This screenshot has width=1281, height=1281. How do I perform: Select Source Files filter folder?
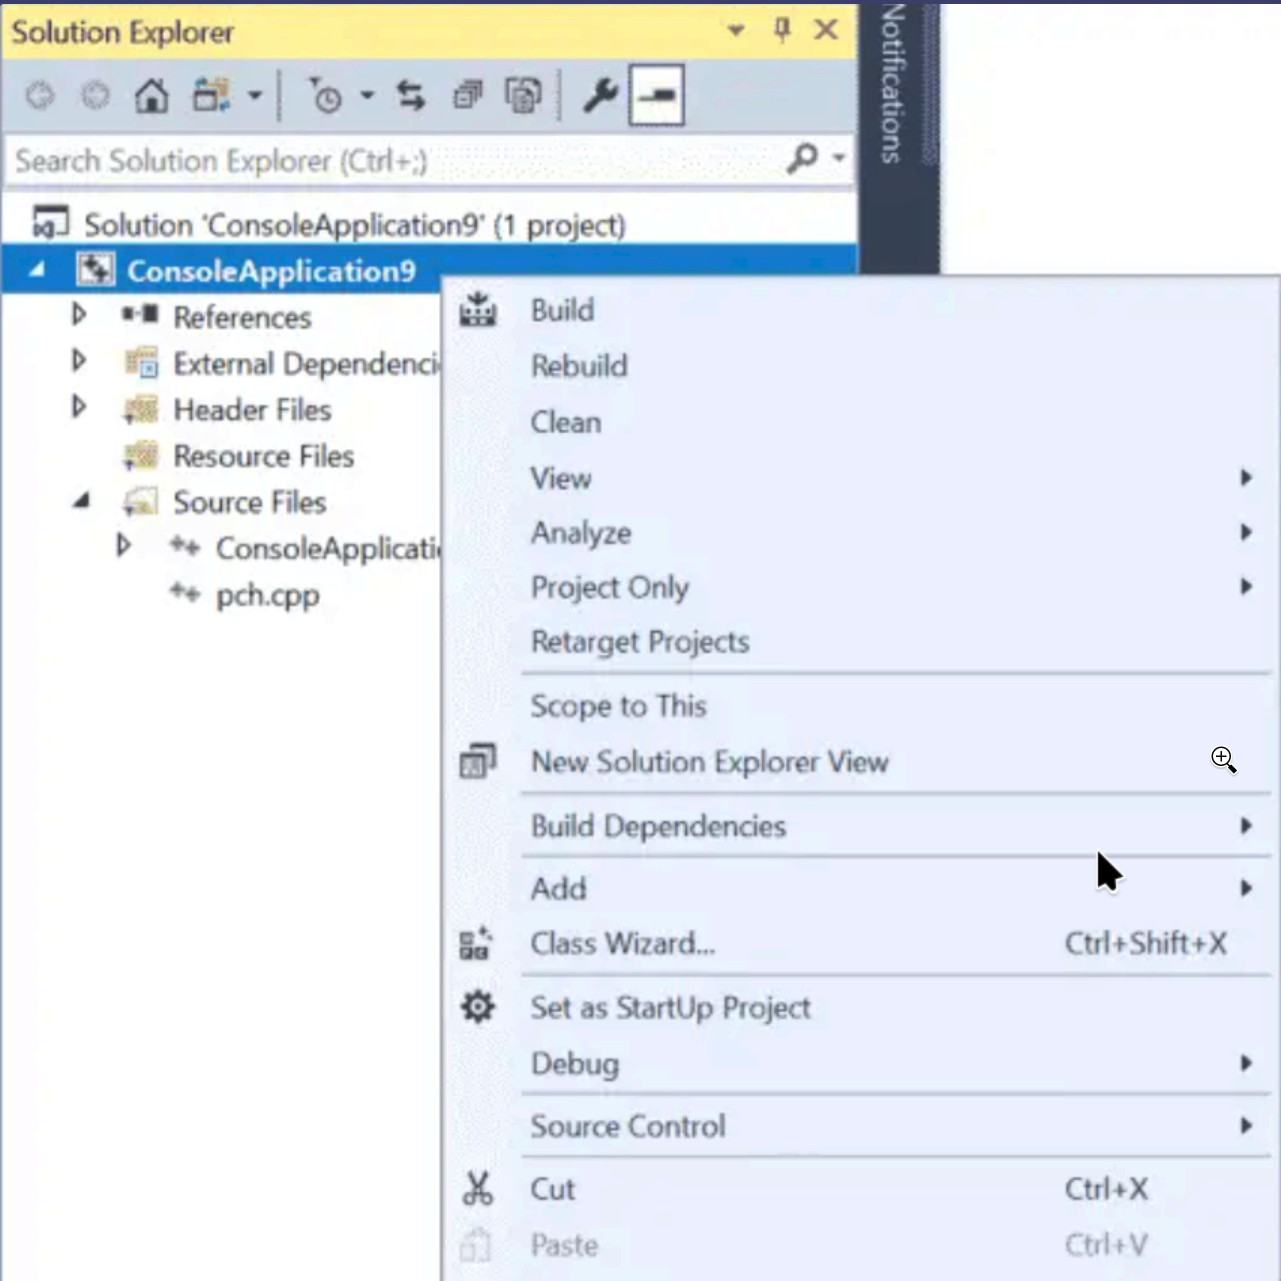coord(249,502)
